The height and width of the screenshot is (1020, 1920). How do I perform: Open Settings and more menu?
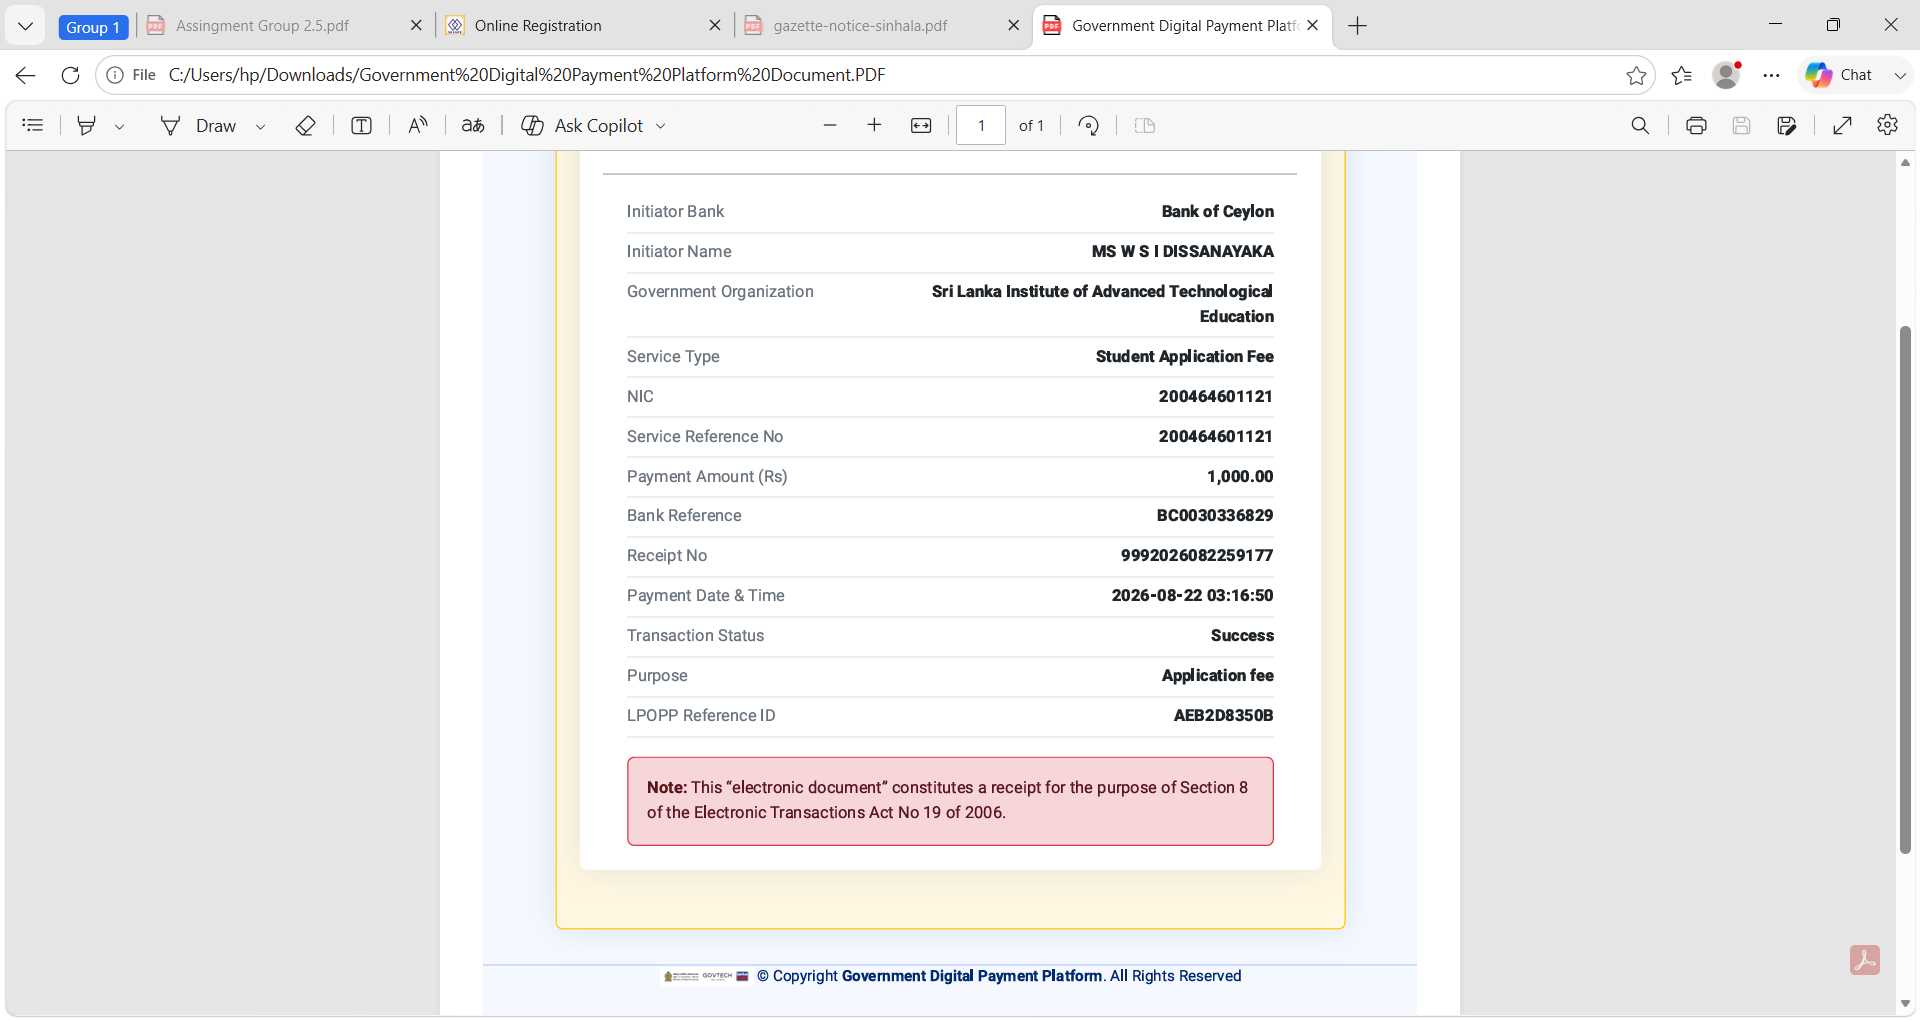point(1771,75)
